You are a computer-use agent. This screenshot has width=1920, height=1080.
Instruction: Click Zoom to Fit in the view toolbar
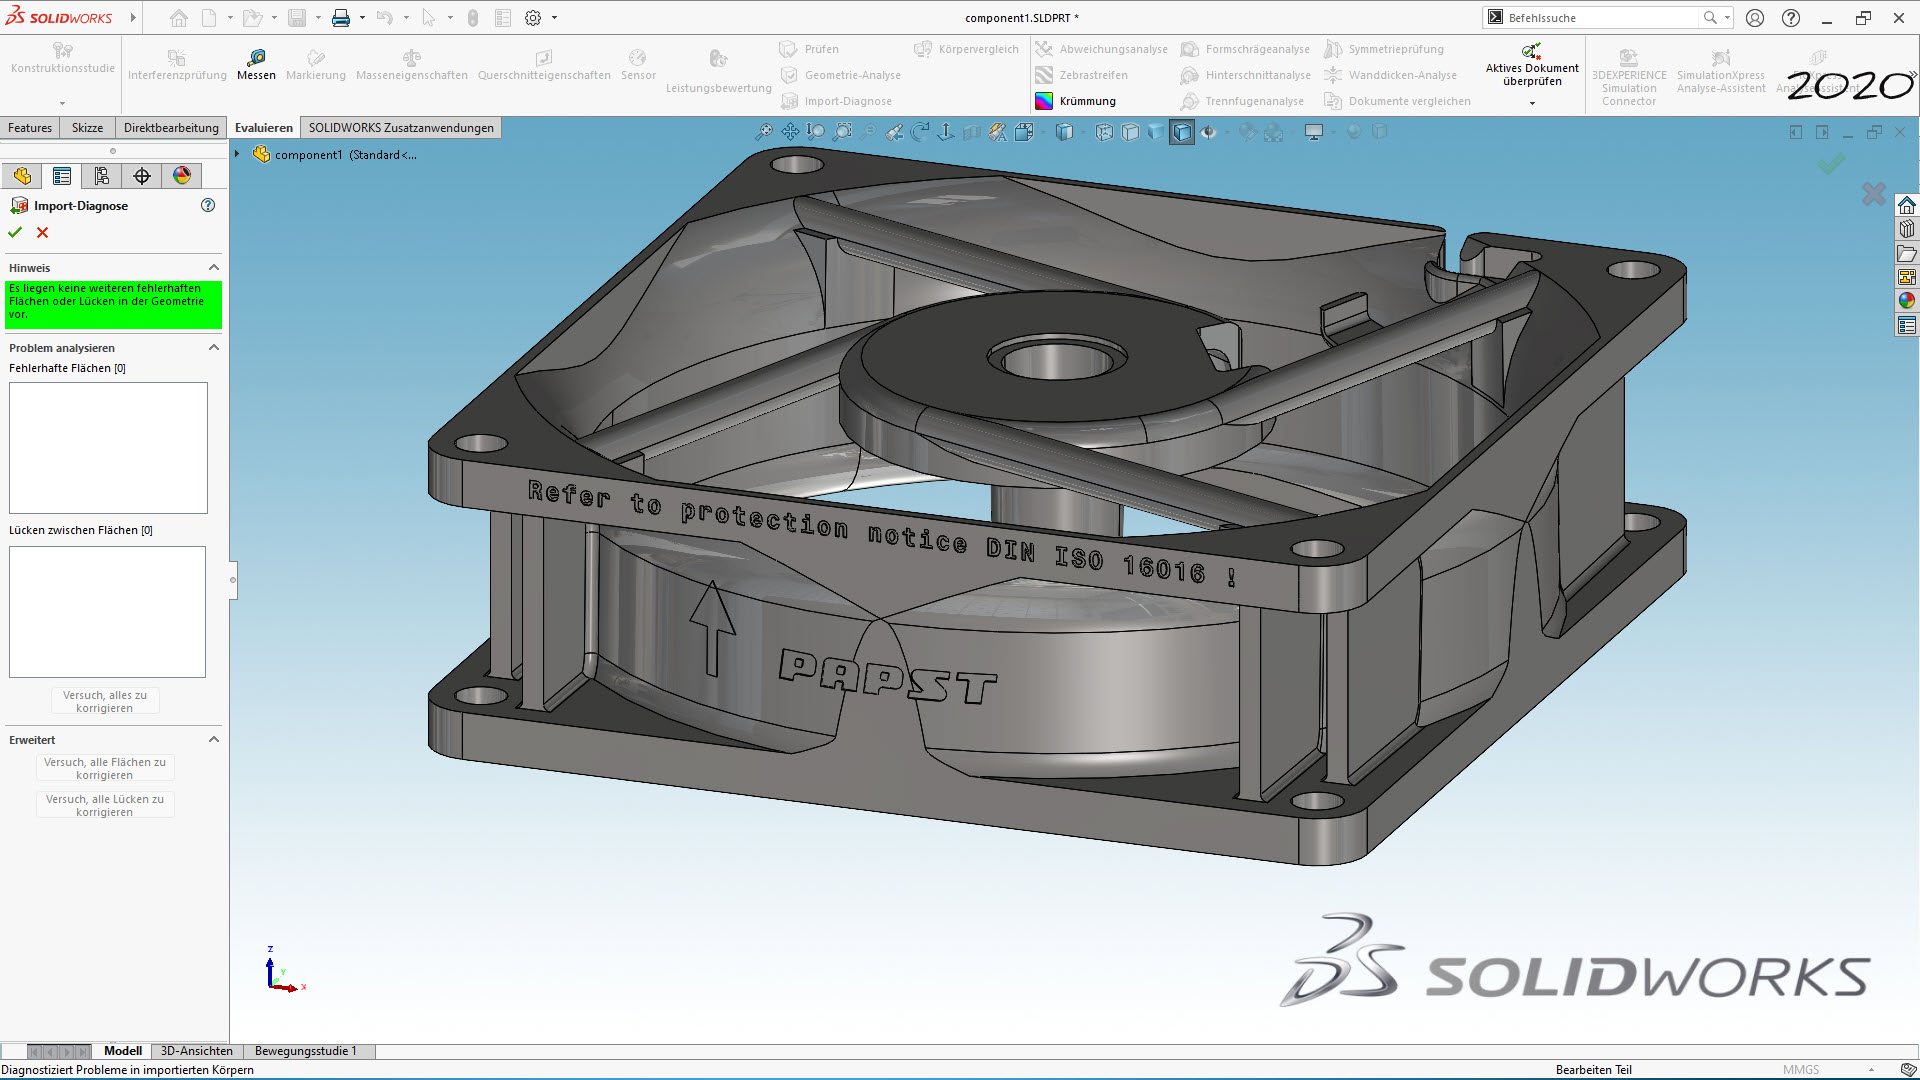click(764, 132)
